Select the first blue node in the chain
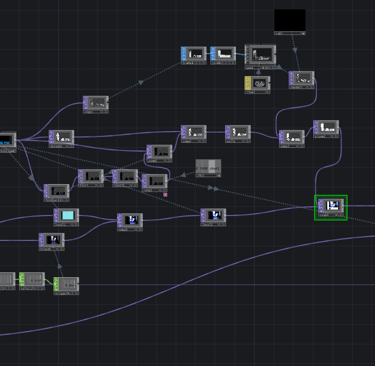The image size is (375, 366). point(193,55)
